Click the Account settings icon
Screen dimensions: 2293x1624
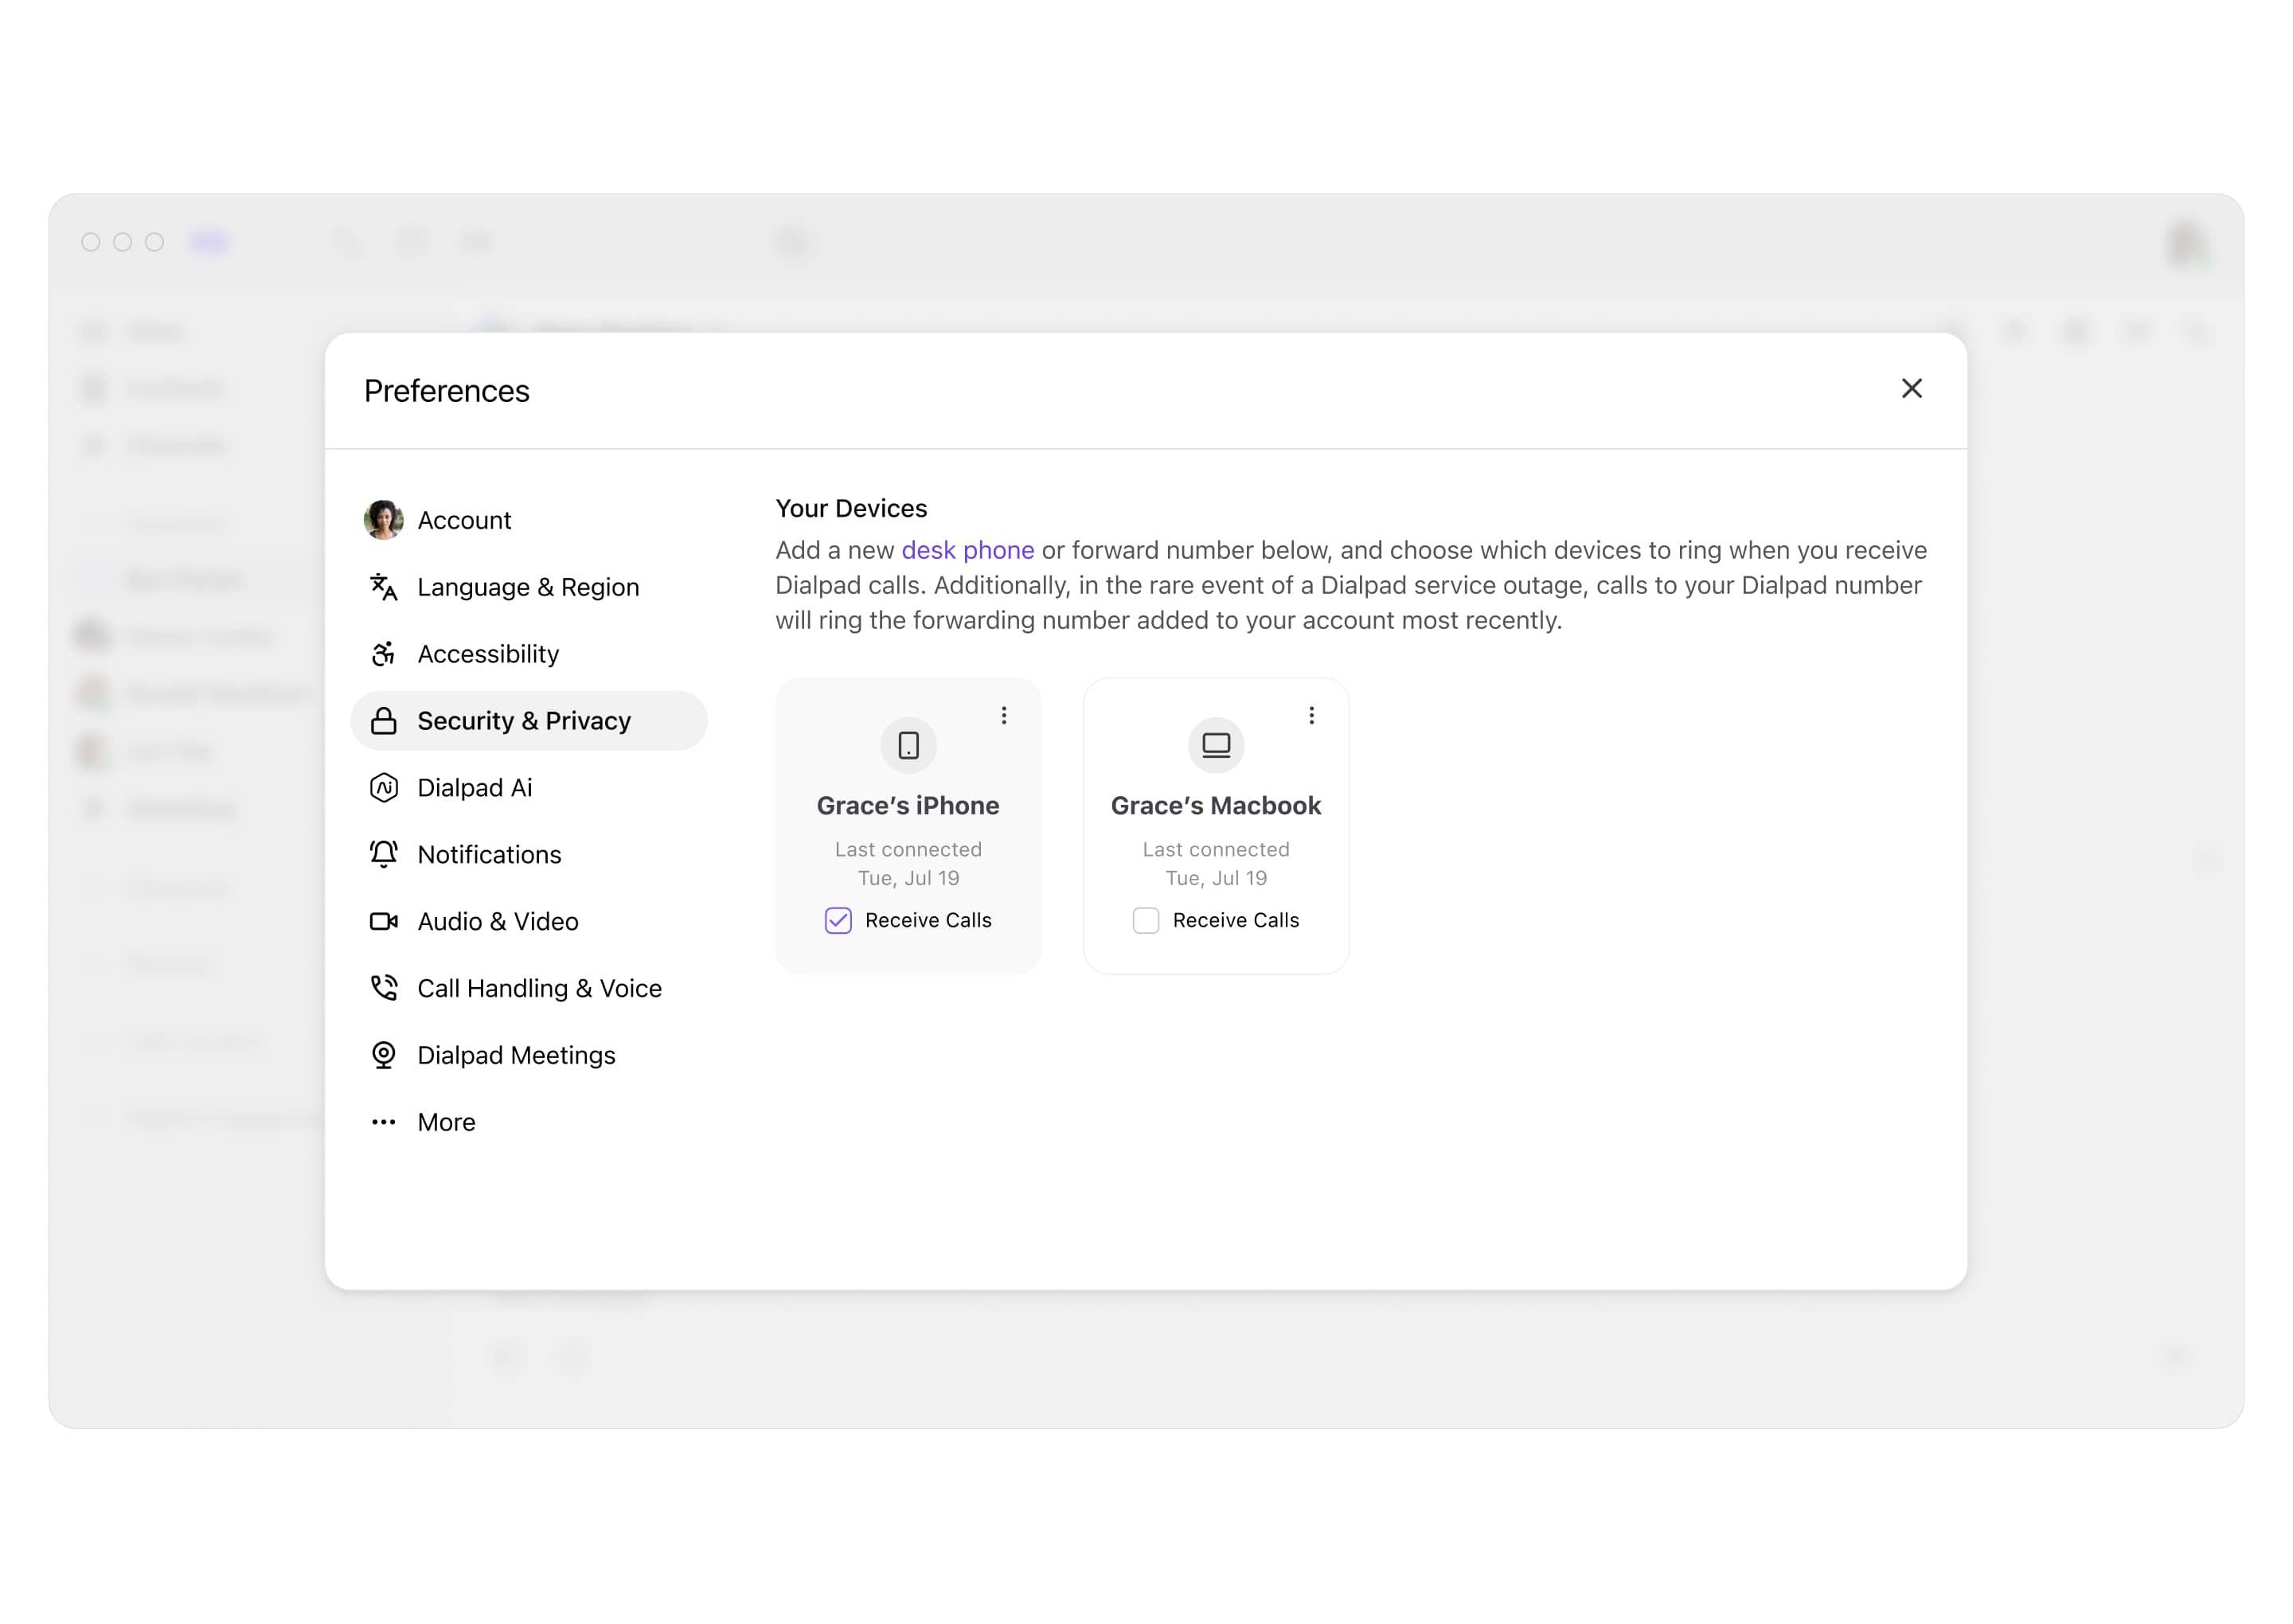click(383, 518)
